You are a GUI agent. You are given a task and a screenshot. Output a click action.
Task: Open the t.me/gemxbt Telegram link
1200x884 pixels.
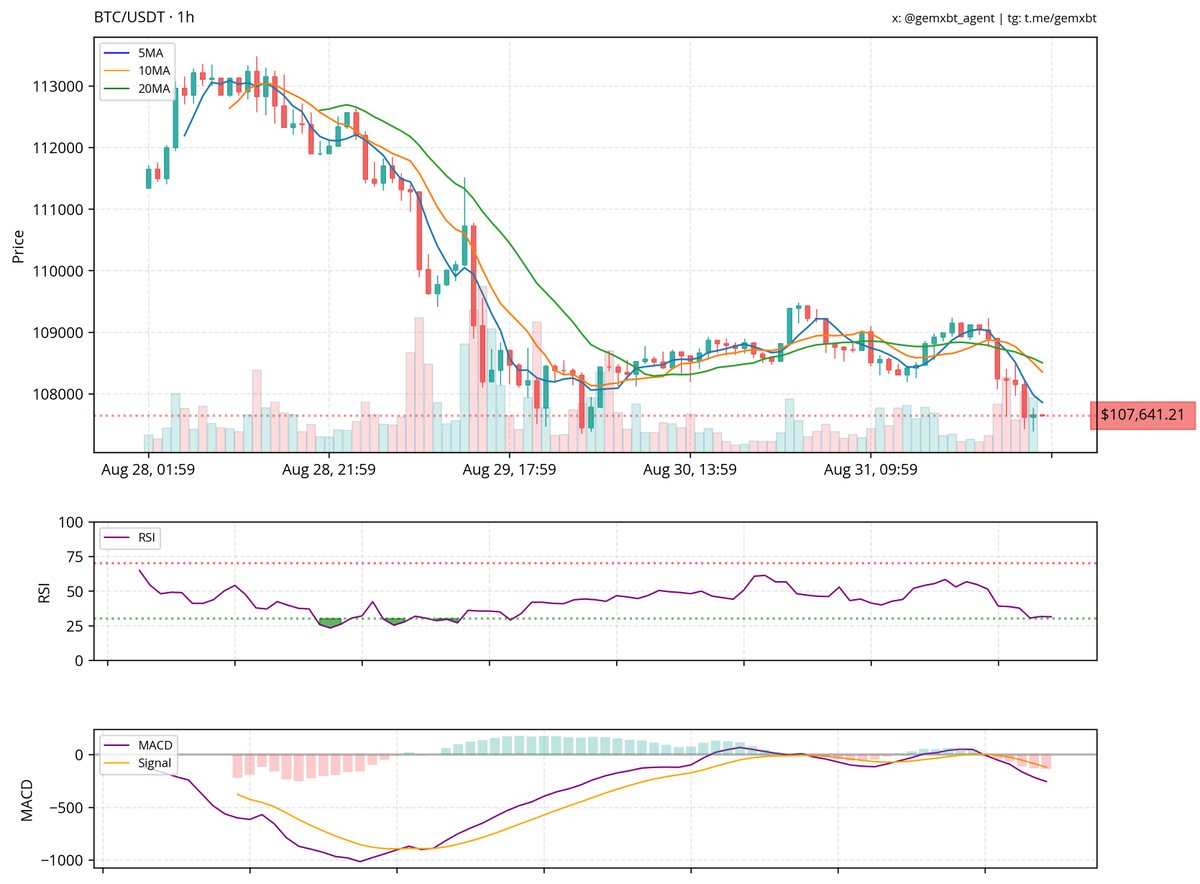pyautogui.click(x=1060, y=18)
